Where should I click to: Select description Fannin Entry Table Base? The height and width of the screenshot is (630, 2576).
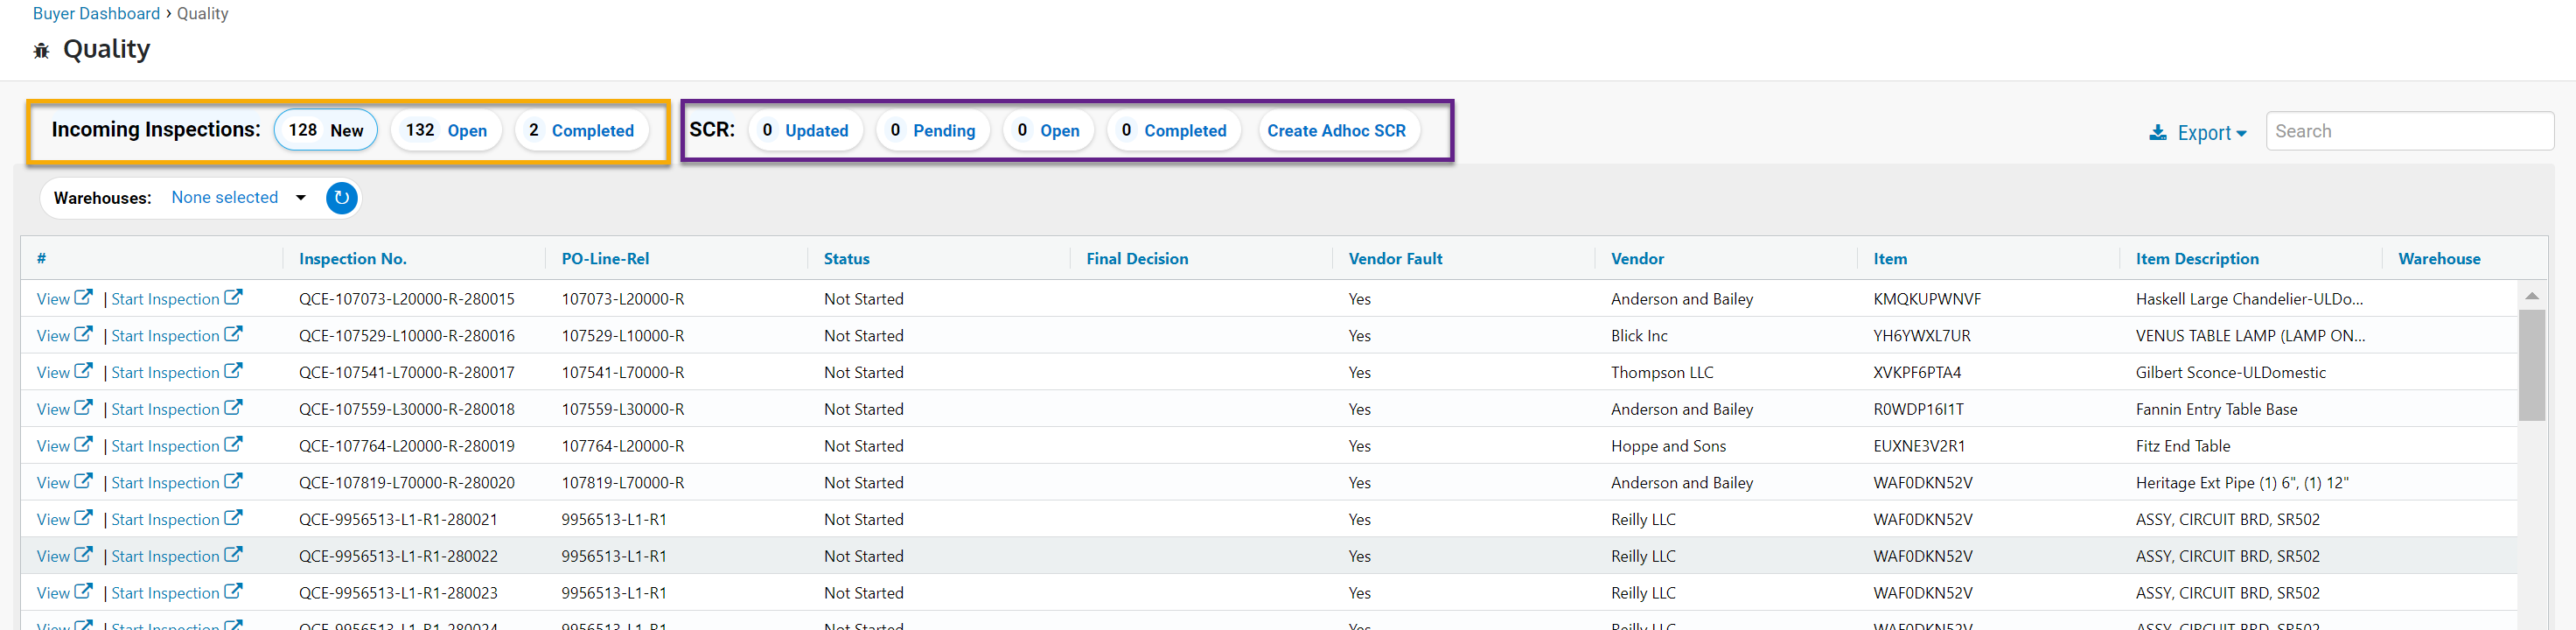[x=2216, y=409]
